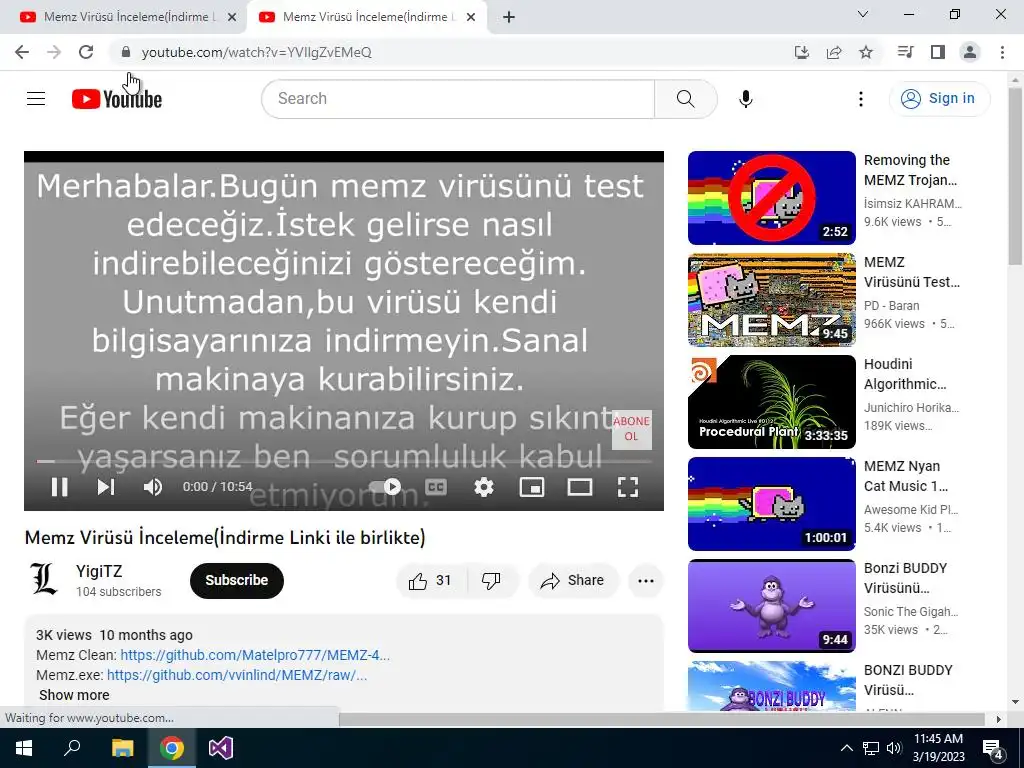Viewport: 1024px width, 768px height.
Task: Subscribe to the YigiTZ channel
Action: click(237, 581)
